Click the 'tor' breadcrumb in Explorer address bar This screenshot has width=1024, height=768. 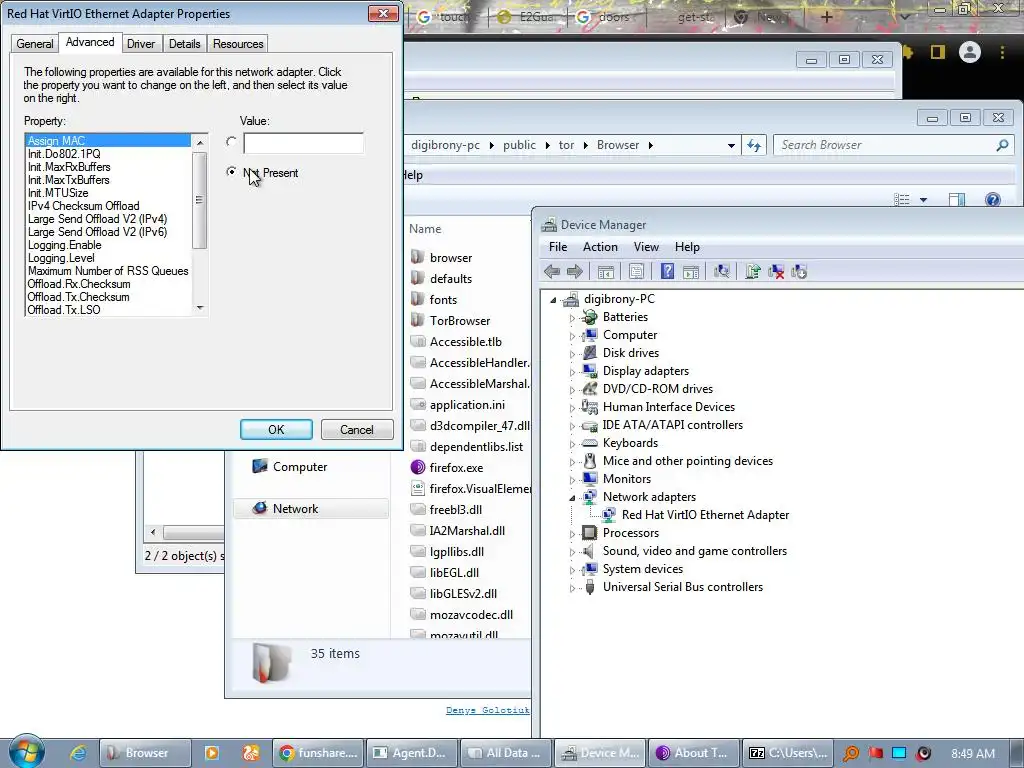coord(566,145)
